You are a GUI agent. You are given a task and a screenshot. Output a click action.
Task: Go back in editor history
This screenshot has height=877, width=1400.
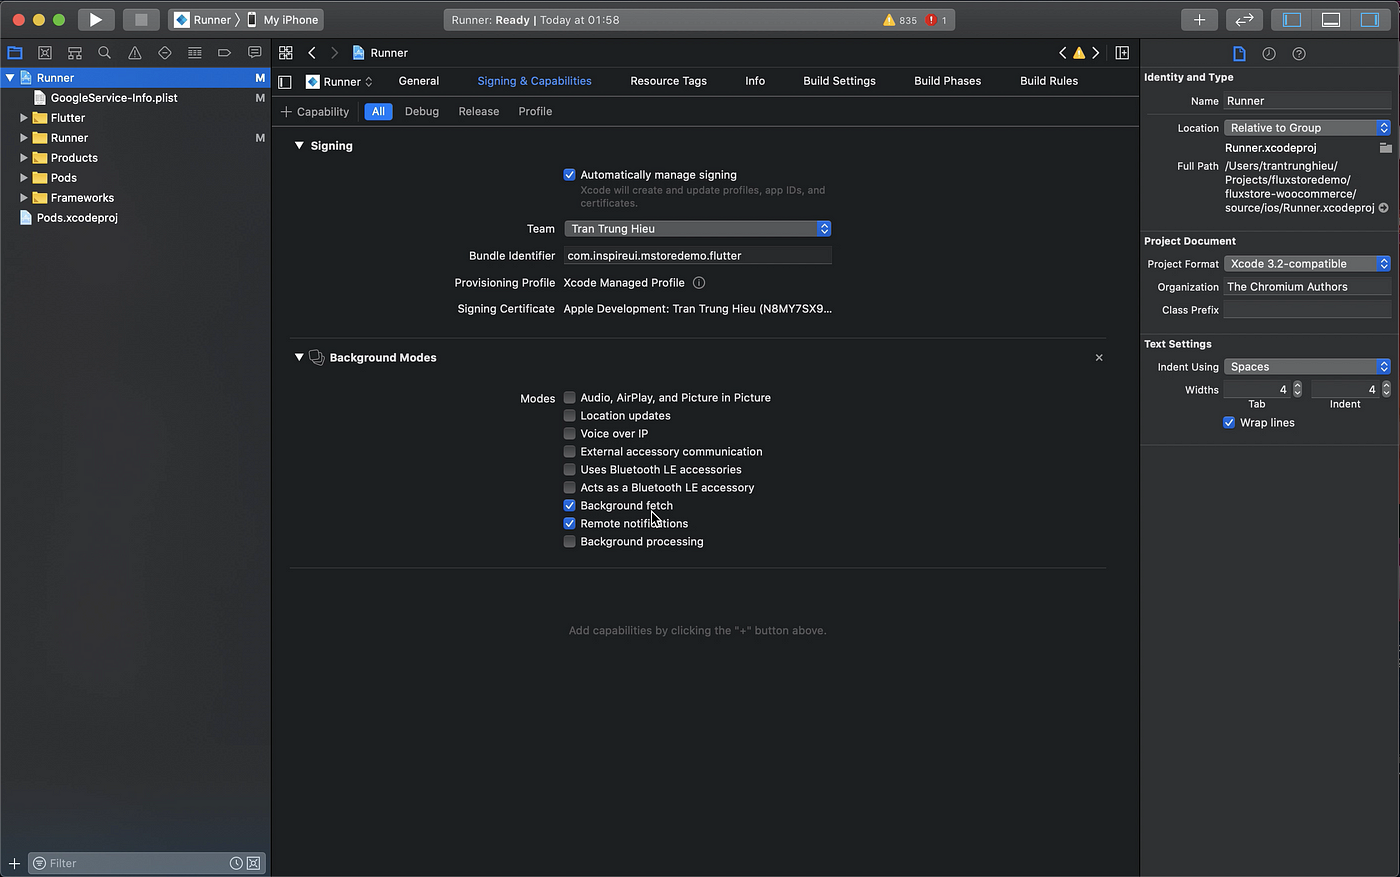[312, 53]
